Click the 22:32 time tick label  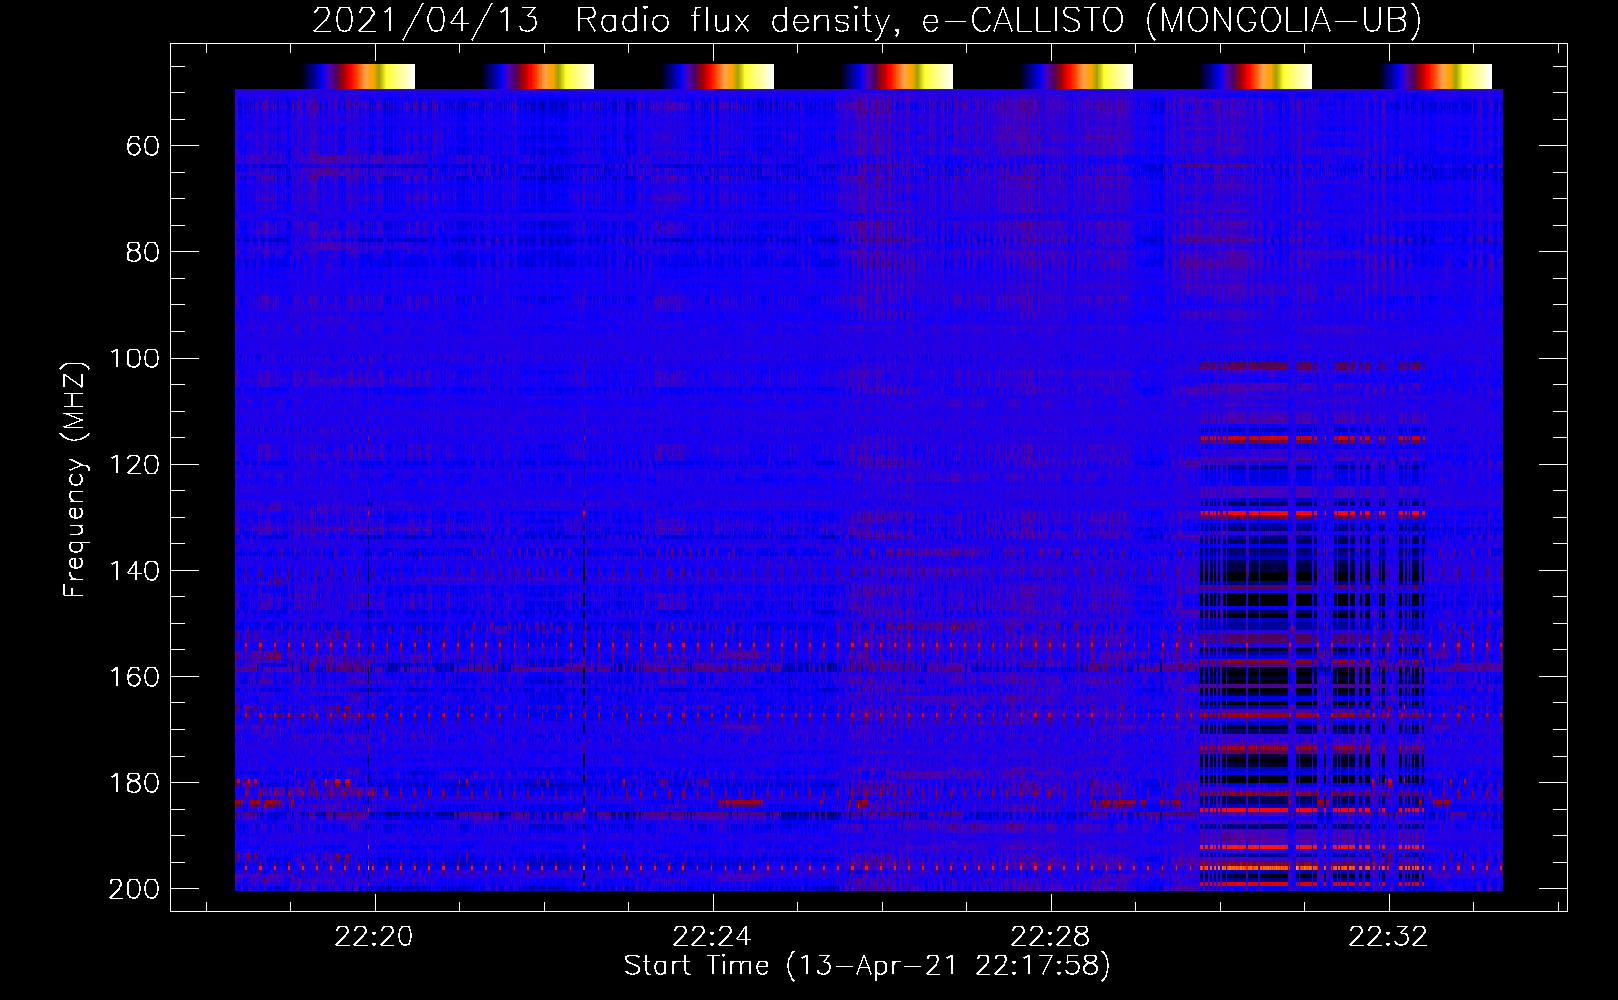click(x=1387, y=937)
